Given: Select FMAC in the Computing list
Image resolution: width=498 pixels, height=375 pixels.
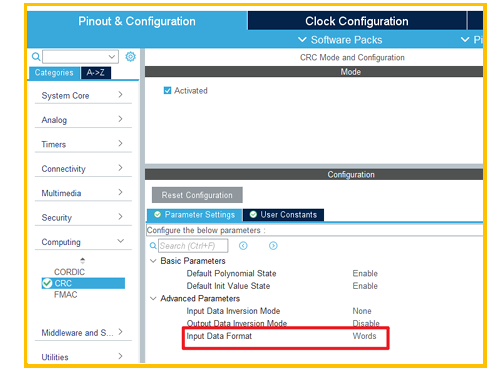Looking at the screenshot, I should pos(66,295).
